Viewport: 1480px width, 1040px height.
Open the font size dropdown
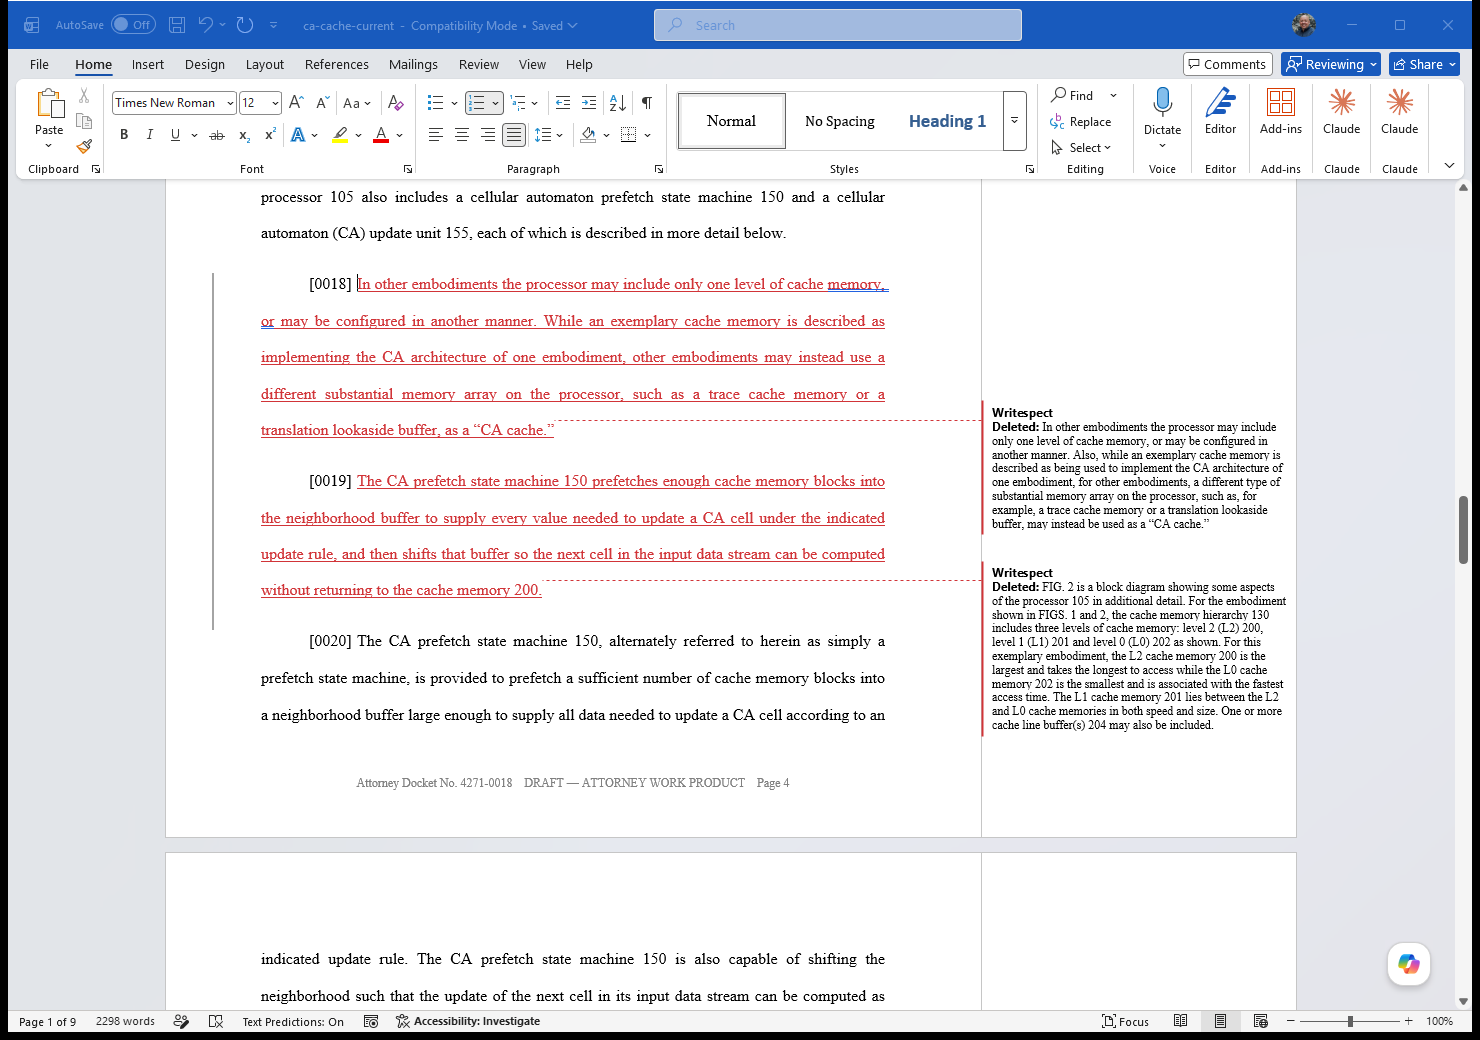(x=275, y=103)
